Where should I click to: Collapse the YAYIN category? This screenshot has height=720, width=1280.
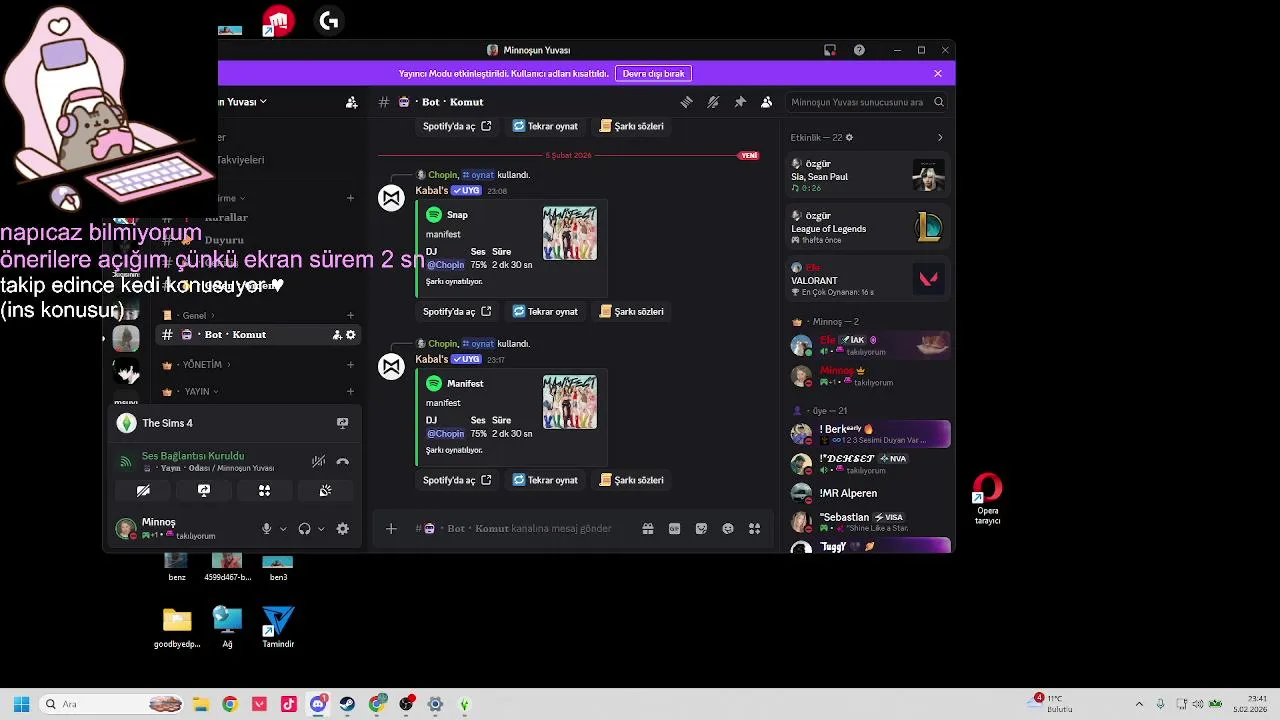190,392
